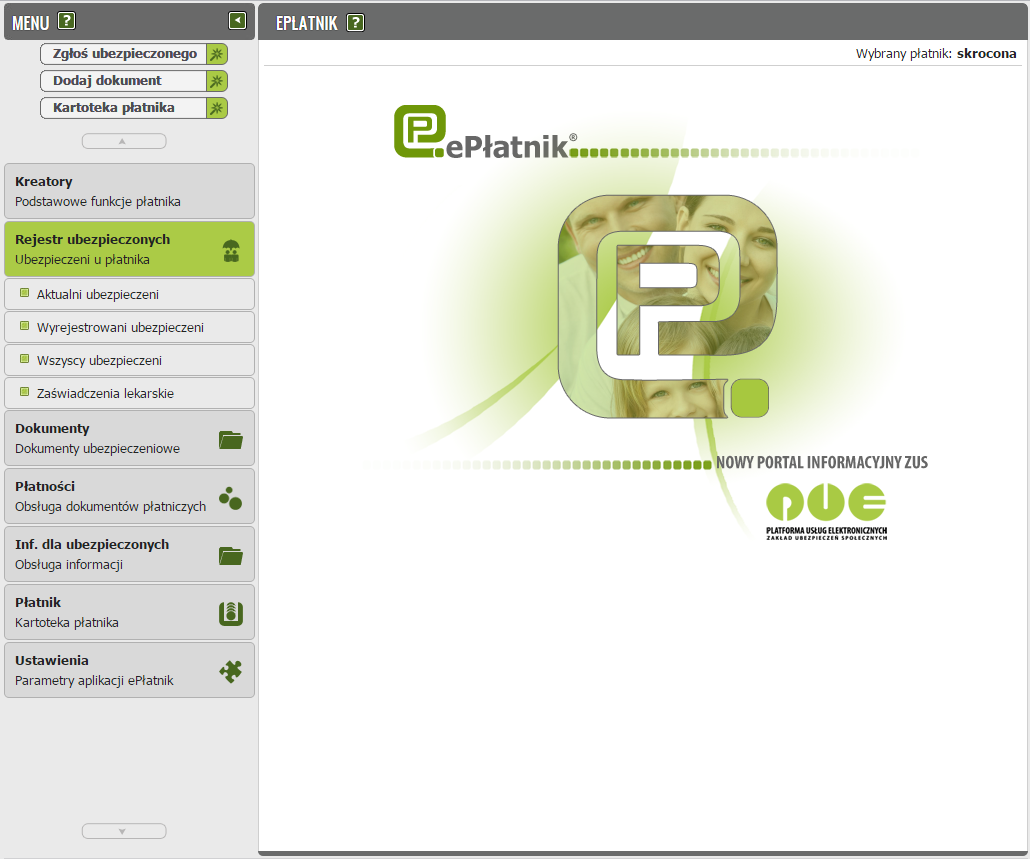Click the down-arrow scroll bar below Ustawienia
The image size is (1030, 859).
[124, 831]
